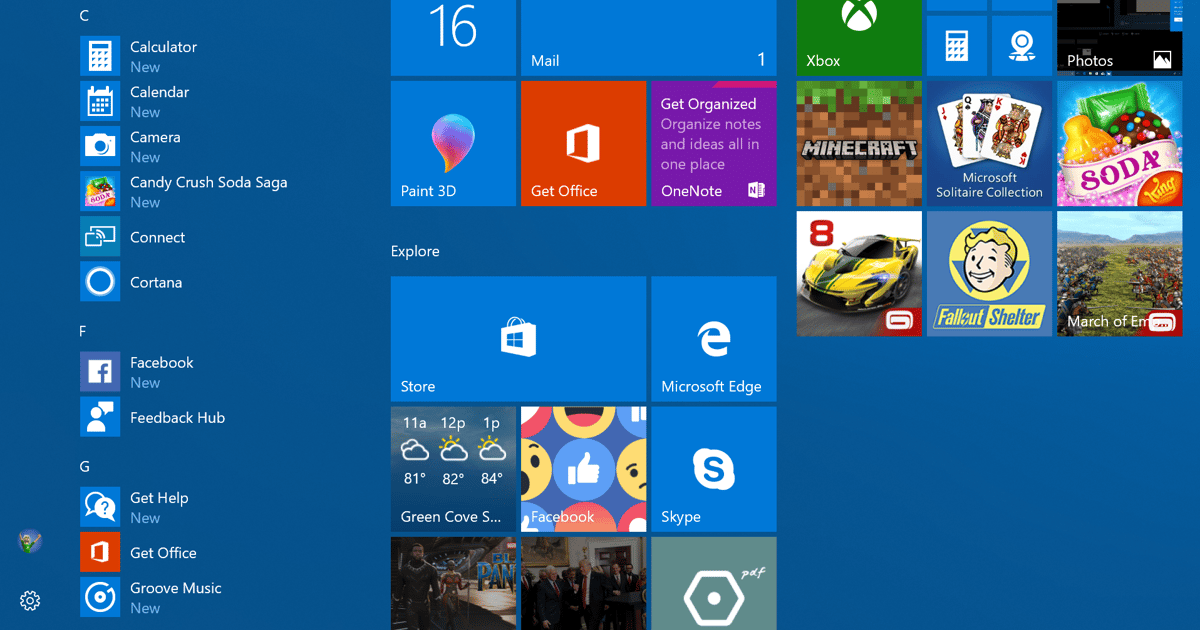1200x630 pixels.
Task: Open Candy Crush Soda Saga from the list
Action: pyautogui.click(x=208, y=192)
